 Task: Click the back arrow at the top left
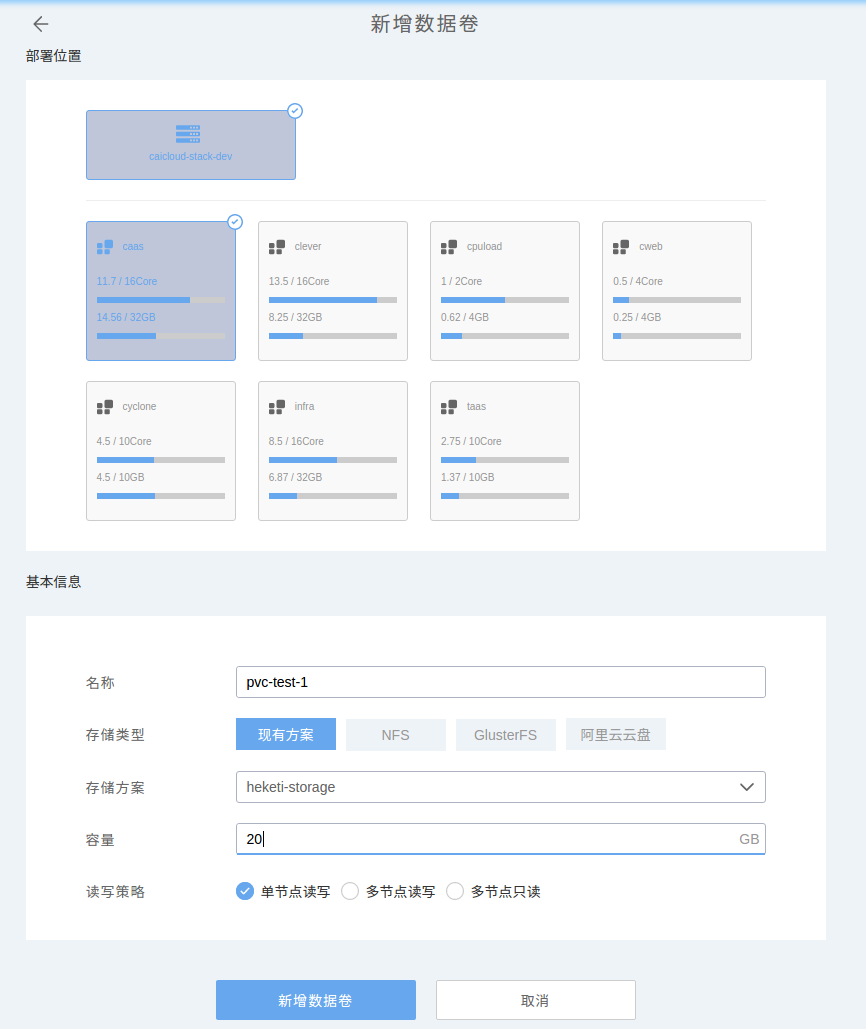(40, 23)
